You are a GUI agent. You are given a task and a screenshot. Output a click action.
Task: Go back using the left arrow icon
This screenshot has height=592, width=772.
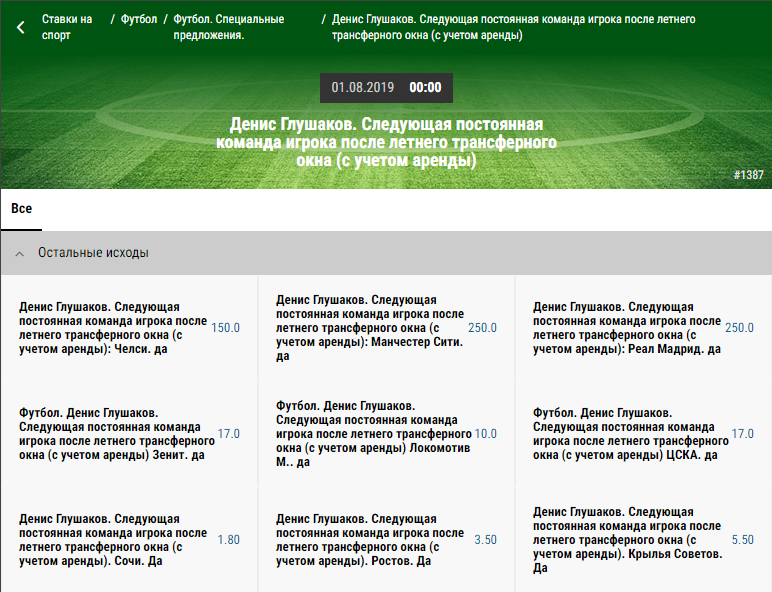pyautogui.click(x=21, y=27)
